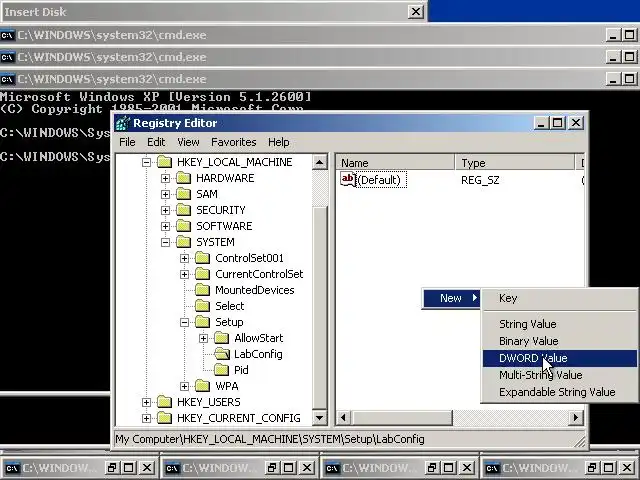640x480 pixels.
Task: Click the AllowStart folder icon
Action: pyautogui.click(x=222, y=338)
